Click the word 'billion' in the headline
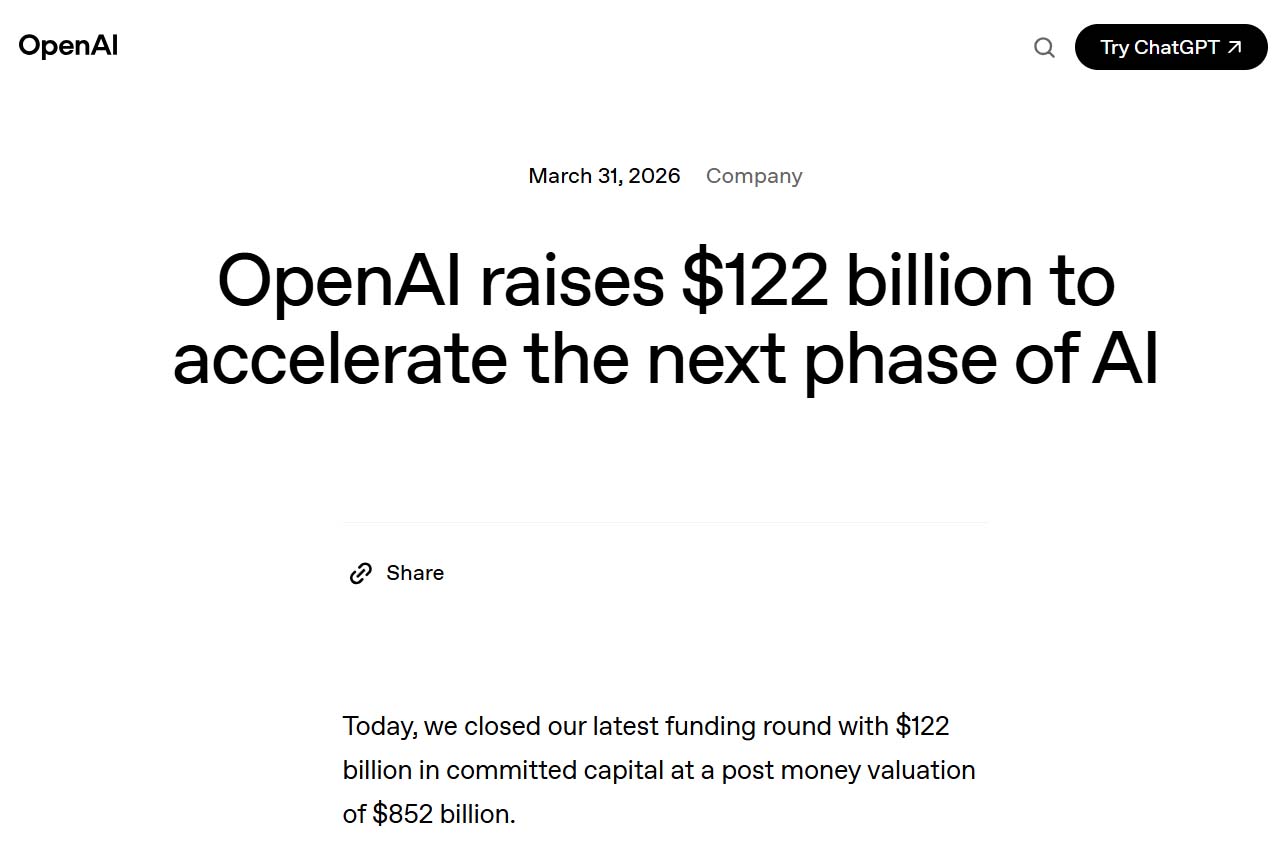Image resolution: width=1272 pixels, height=848 pixels. click(939, 280)
